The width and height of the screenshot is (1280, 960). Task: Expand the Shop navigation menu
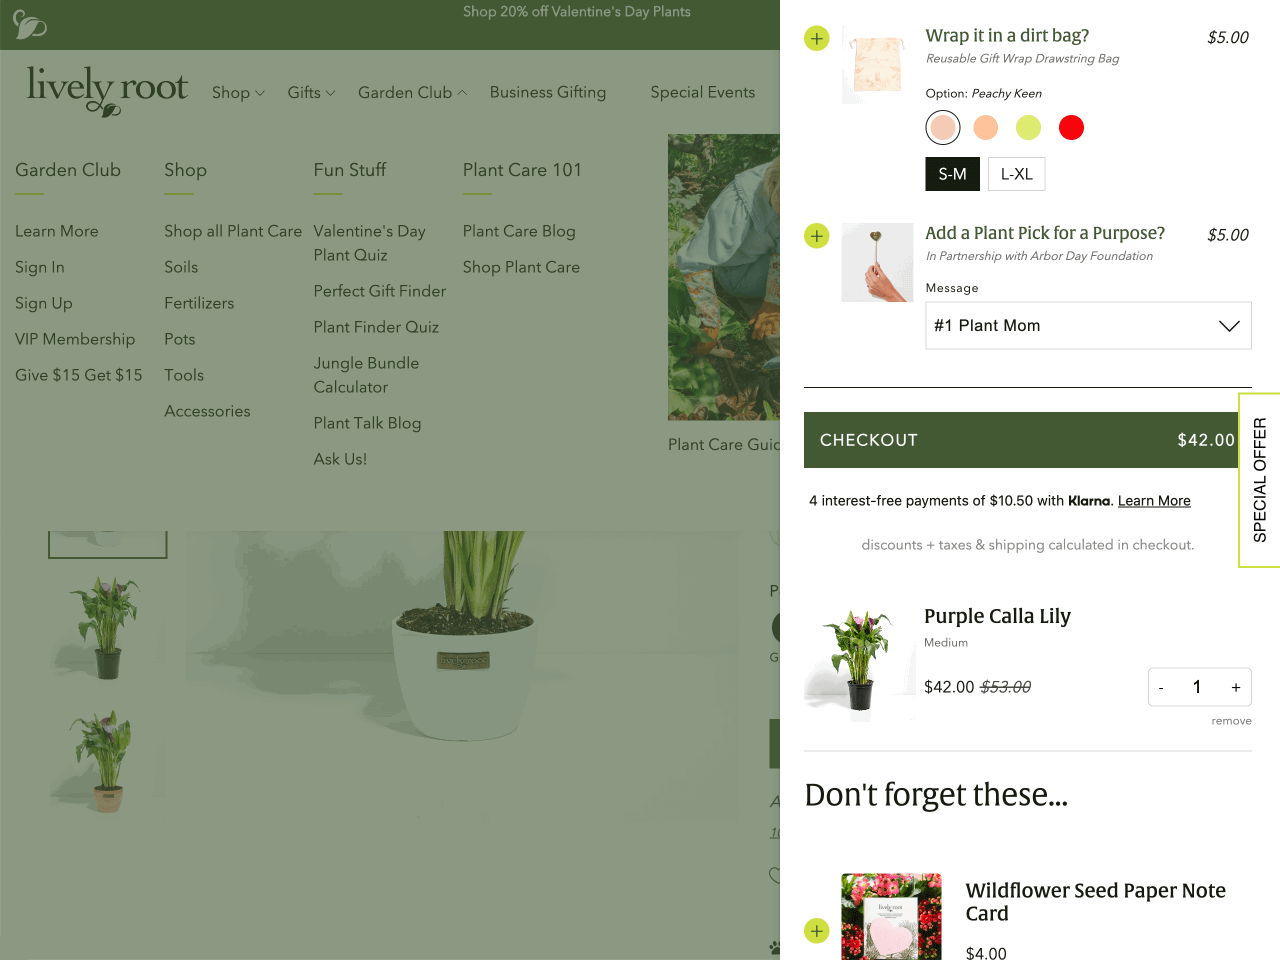(238, 93)
